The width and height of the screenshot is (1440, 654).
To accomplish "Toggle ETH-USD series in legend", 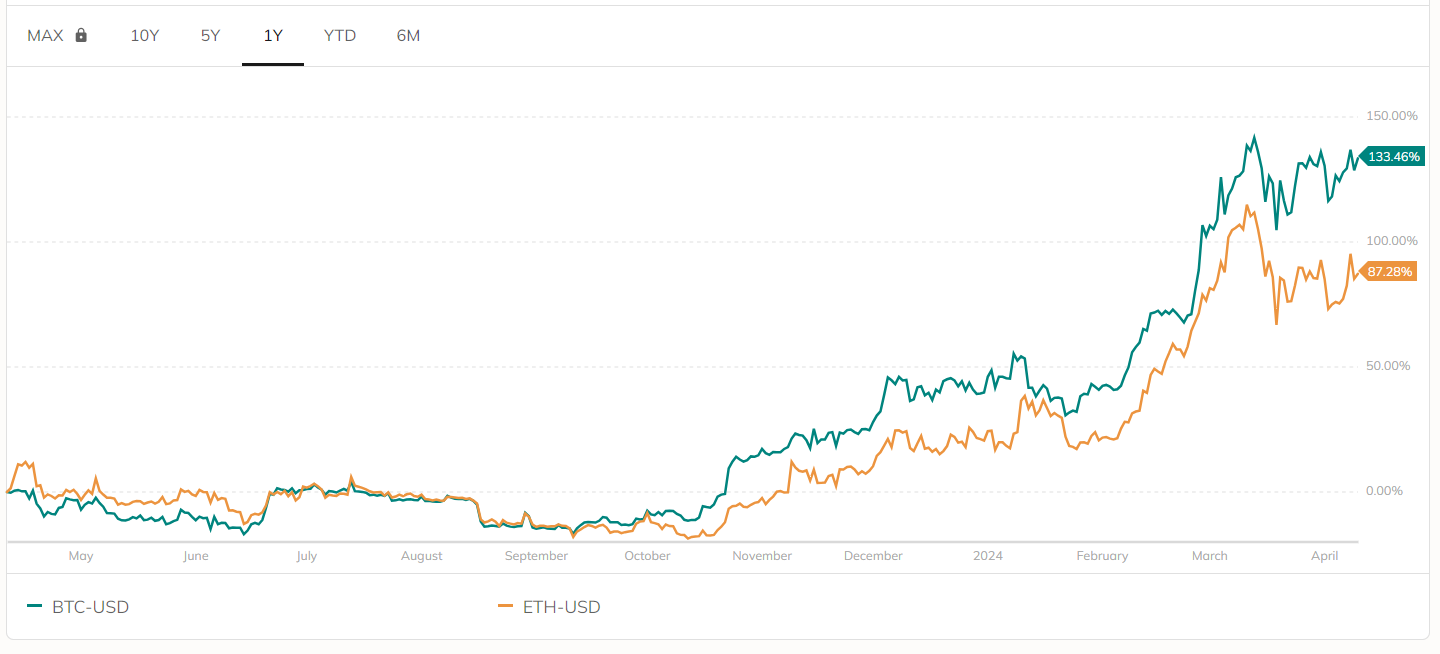I will pos(549,607).
